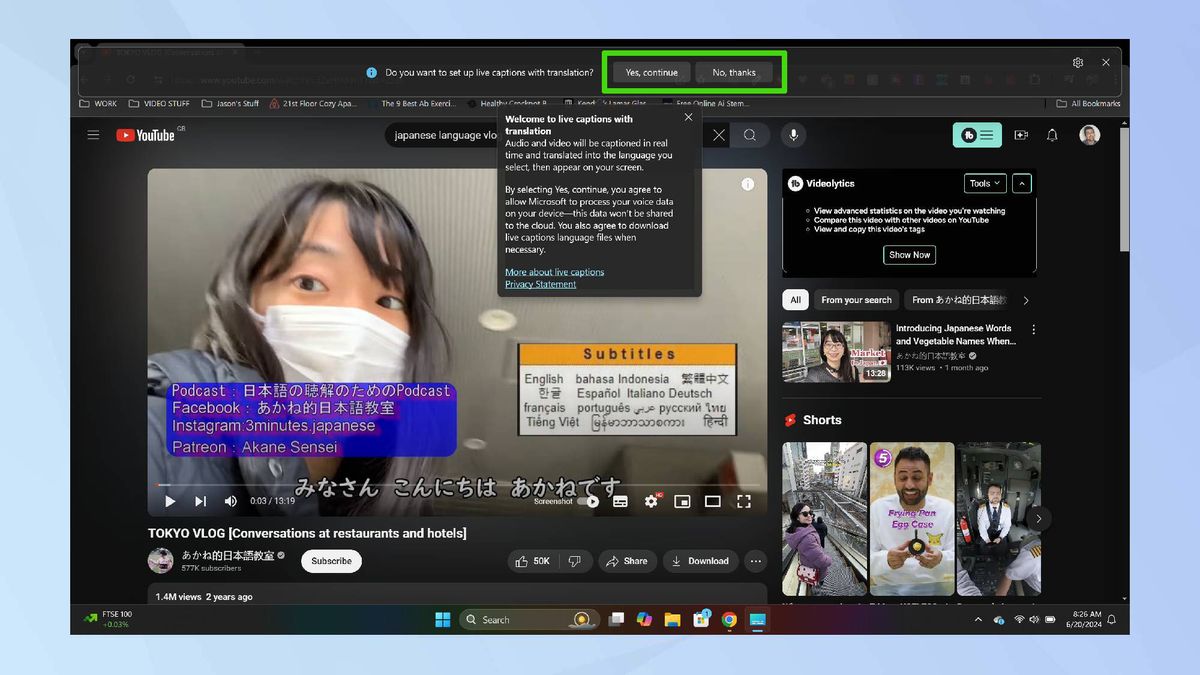Skip to next video with the player icon

point(199,501)
